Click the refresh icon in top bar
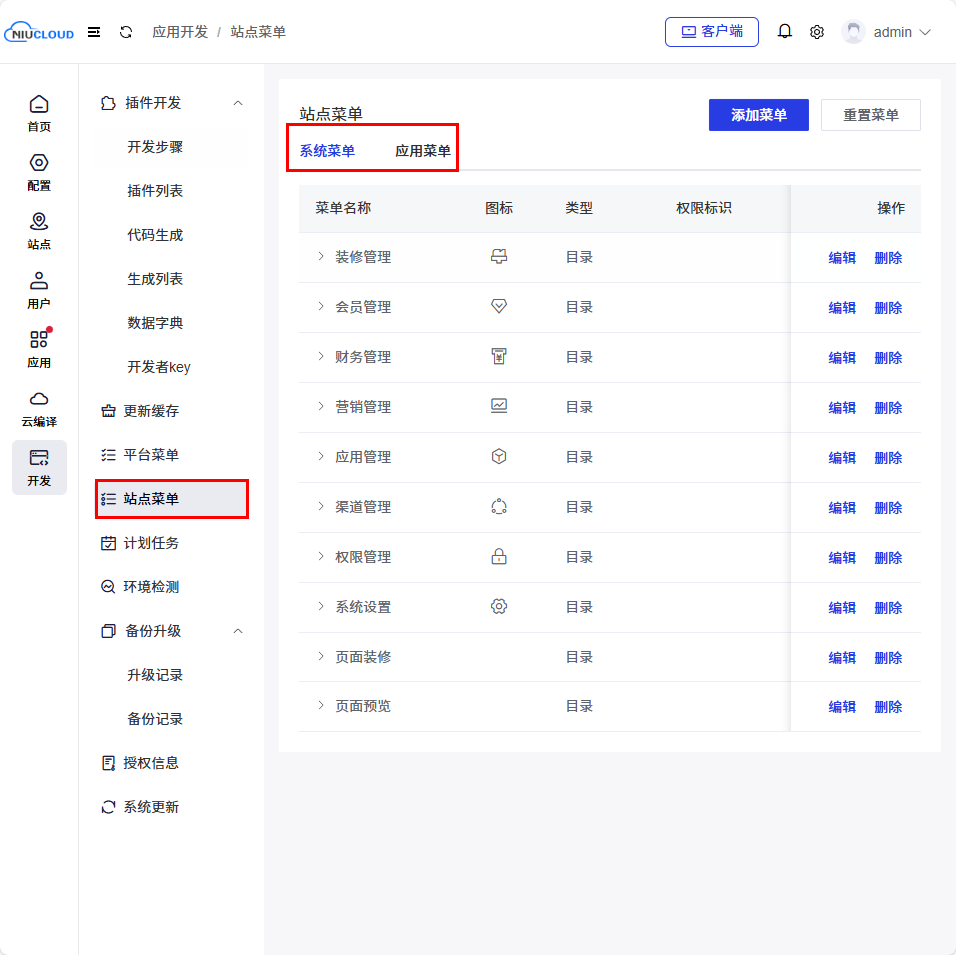The height and width of the screenshot is (955, 956). (126, 32)
